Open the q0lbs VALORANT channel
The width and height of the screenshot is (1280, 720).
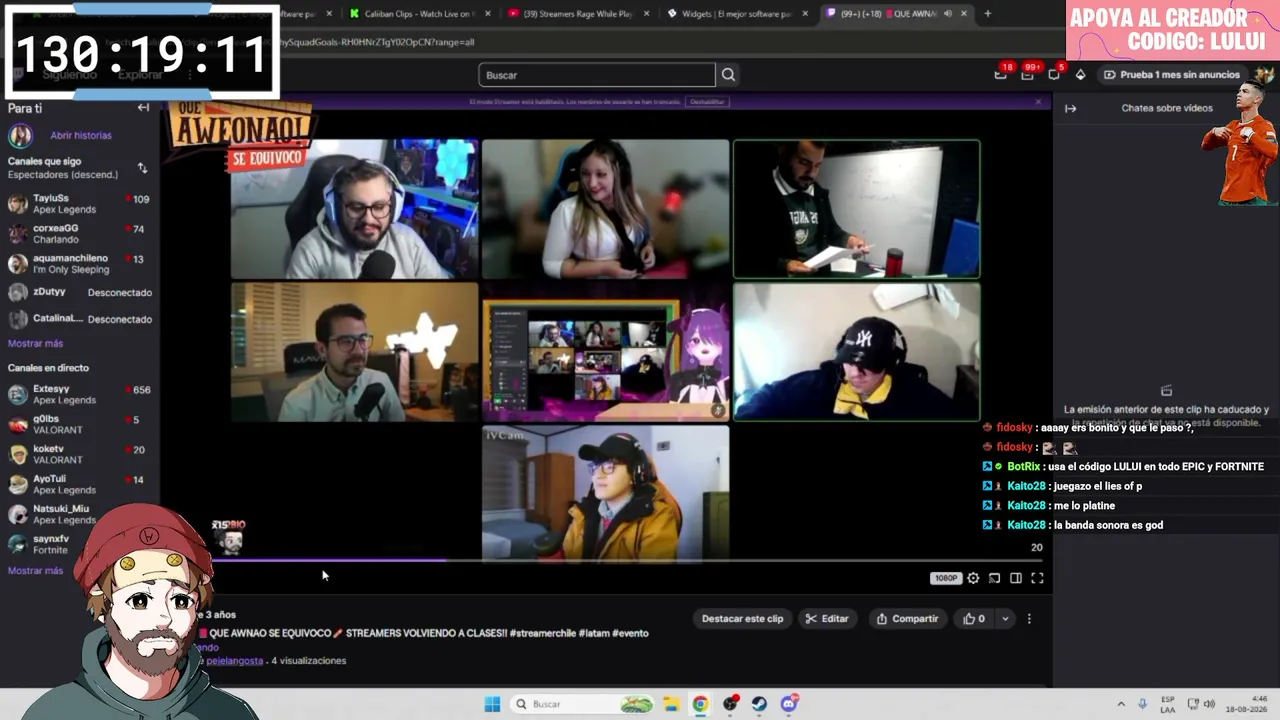pos(80,424)
